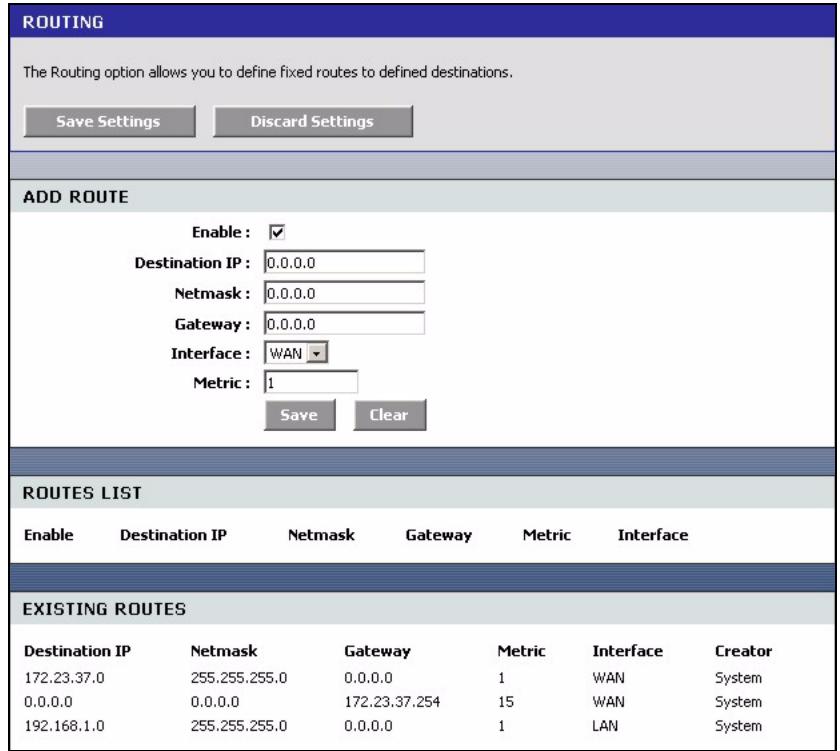Click Routes List Netmask header
840x751 pixels.
tap(321, 535)
